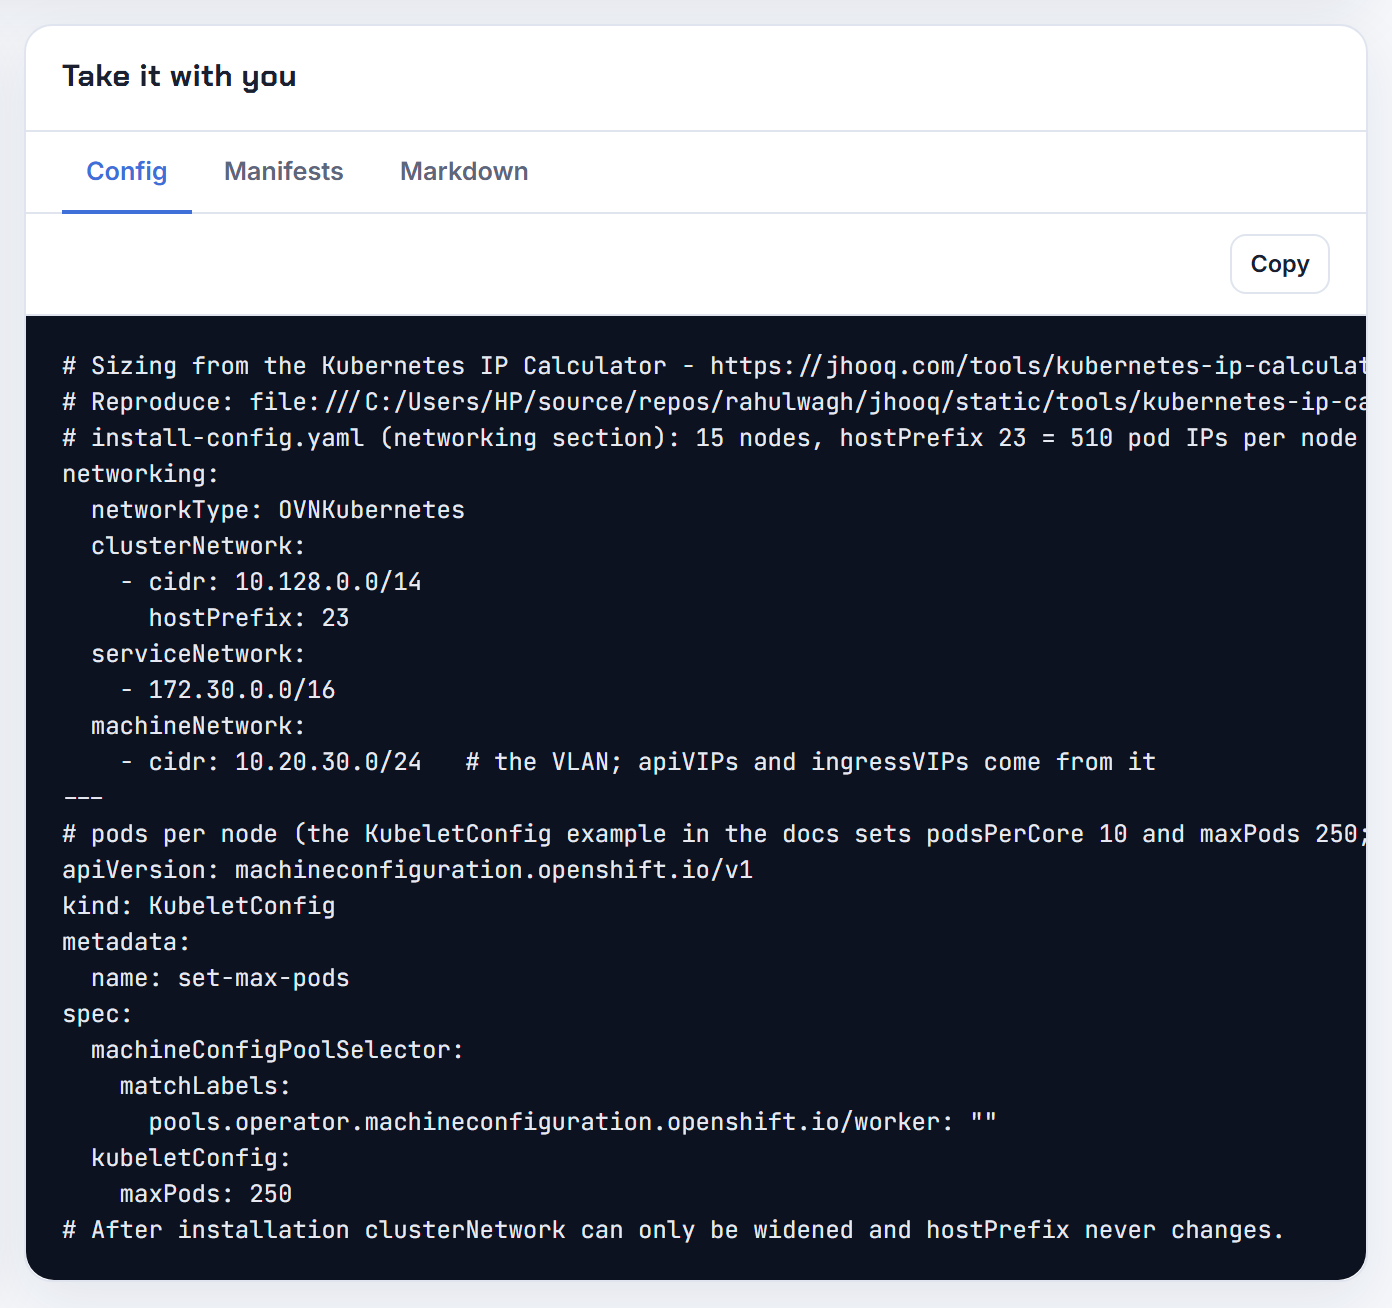The image size is (1392, 1308).
Task: Click the 'name: set-max-pods' line
Action: coord(220,978)
